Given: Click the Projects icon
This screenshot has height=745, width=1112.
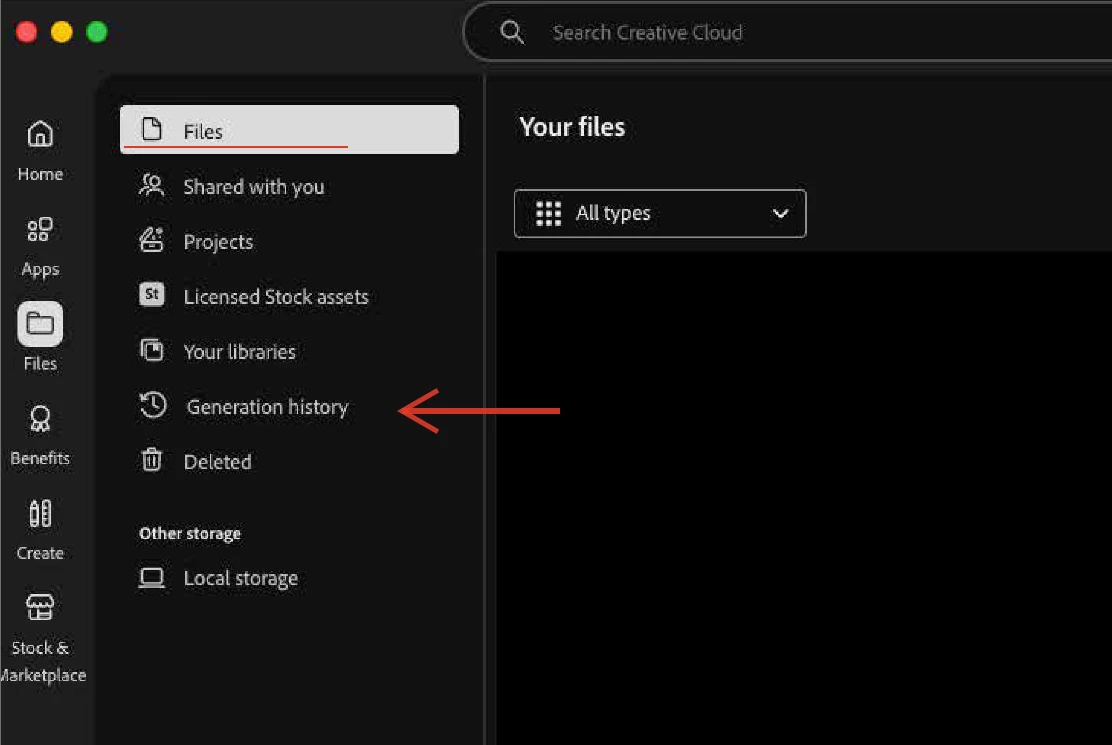Looking at the screenshot, I should [152, 240].
